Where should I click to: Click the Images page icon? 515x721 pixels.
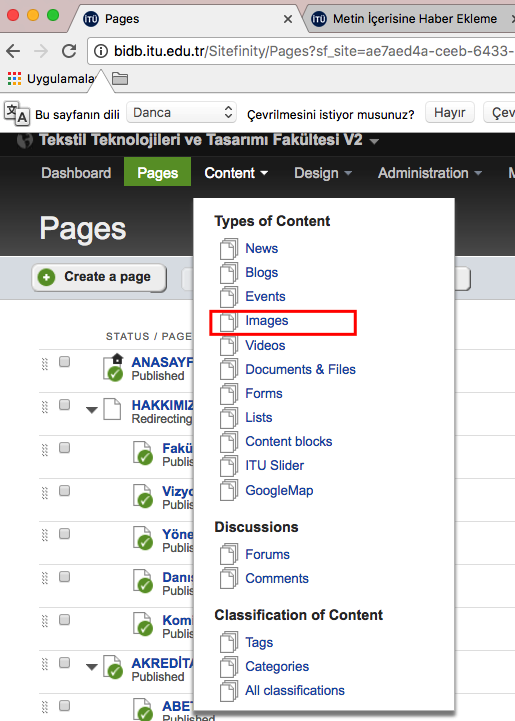pos(229,321)
